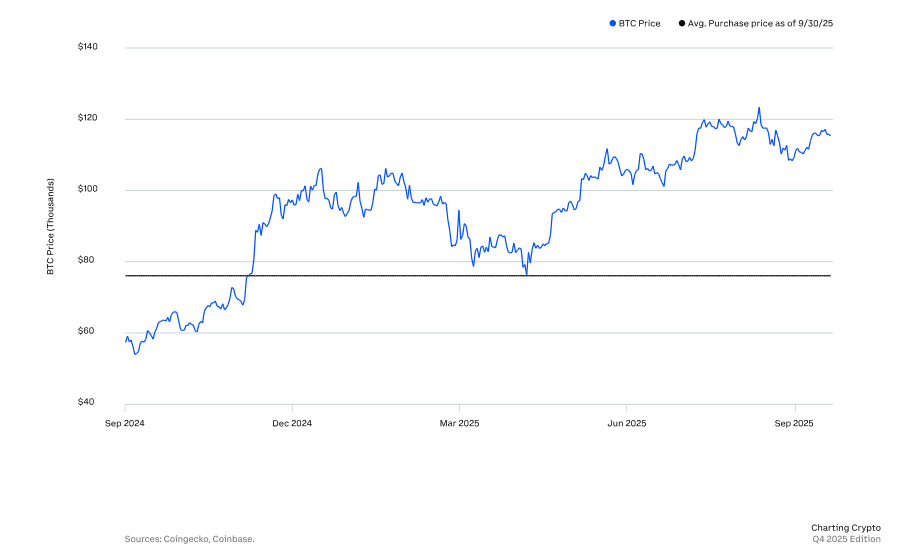This screenshot has height=556, width=902.
Task: Click the Charting Crypto title text
Action: [x=846, y=527]
